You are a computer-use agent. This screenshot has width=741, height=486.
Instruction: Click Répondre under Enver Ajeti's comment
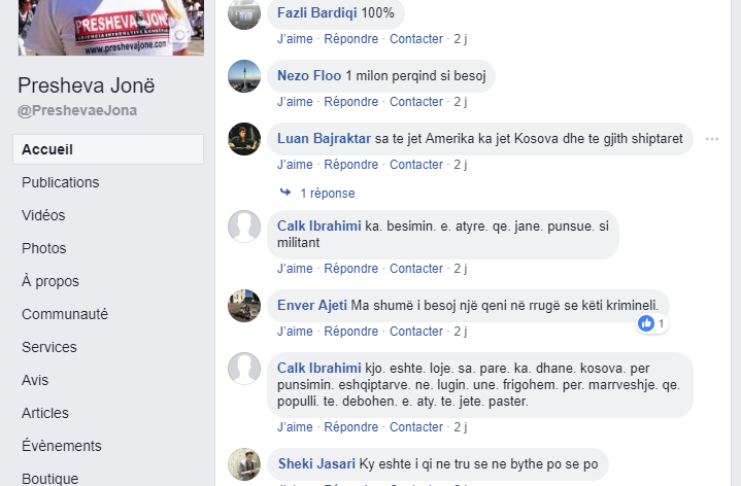(x=351, y=331)
